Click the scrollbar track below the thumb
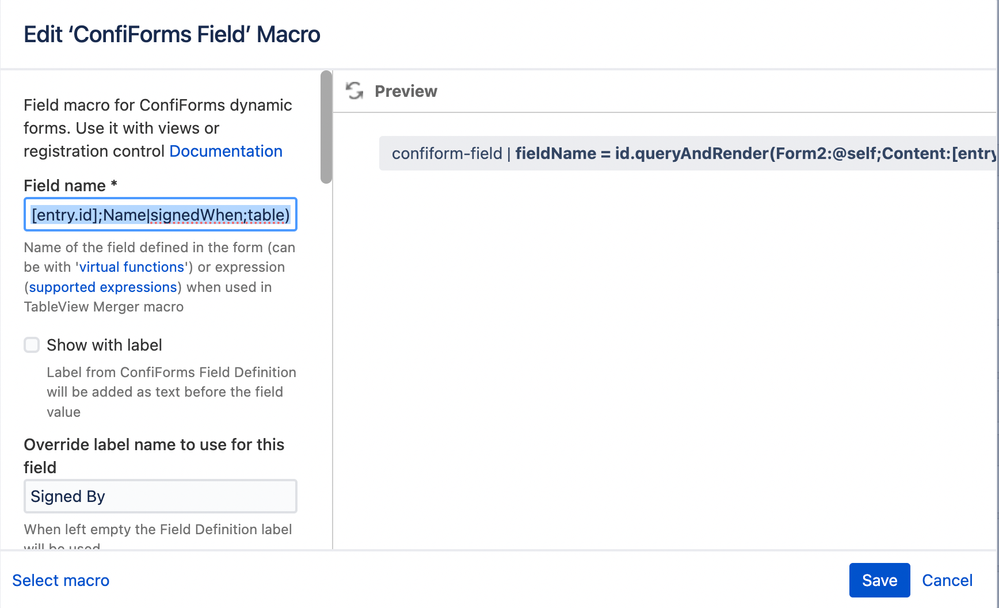999x608 pixels. (x=326, y=366)
